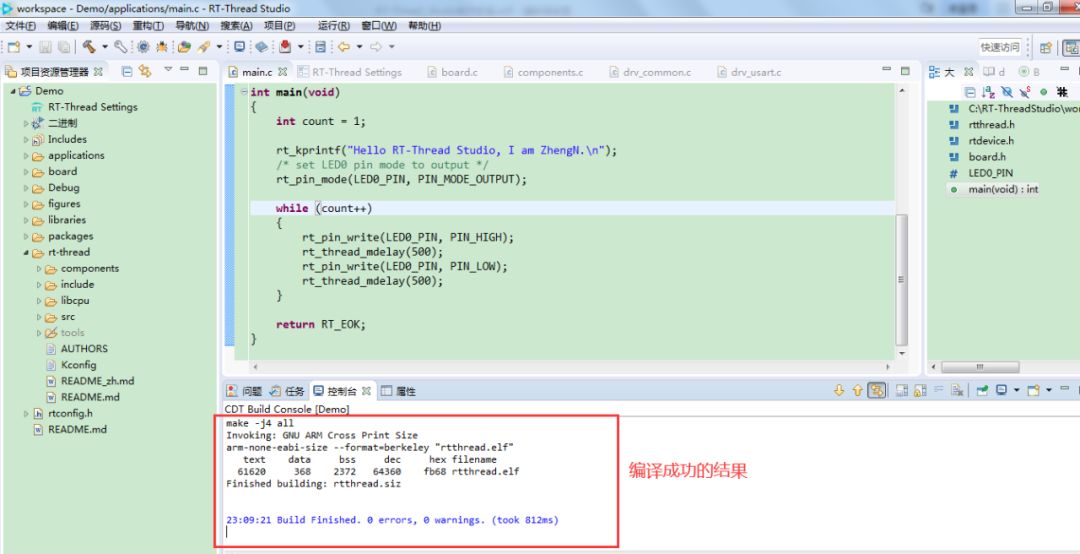
Task: Open build hammer dropdown arrow
Action: coord(105,47)
